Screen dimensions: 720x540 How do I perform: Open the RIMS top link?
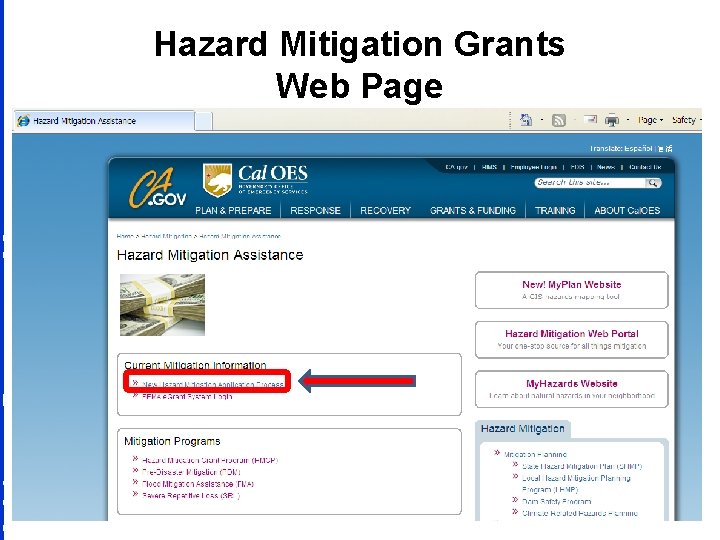pos(489,167)
